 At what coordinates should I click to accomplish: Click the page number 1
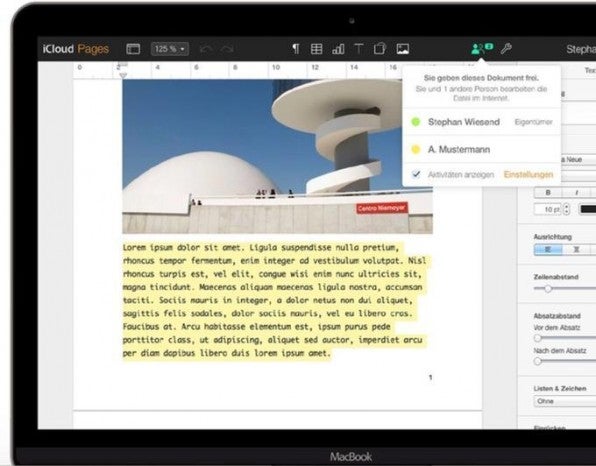430,377
